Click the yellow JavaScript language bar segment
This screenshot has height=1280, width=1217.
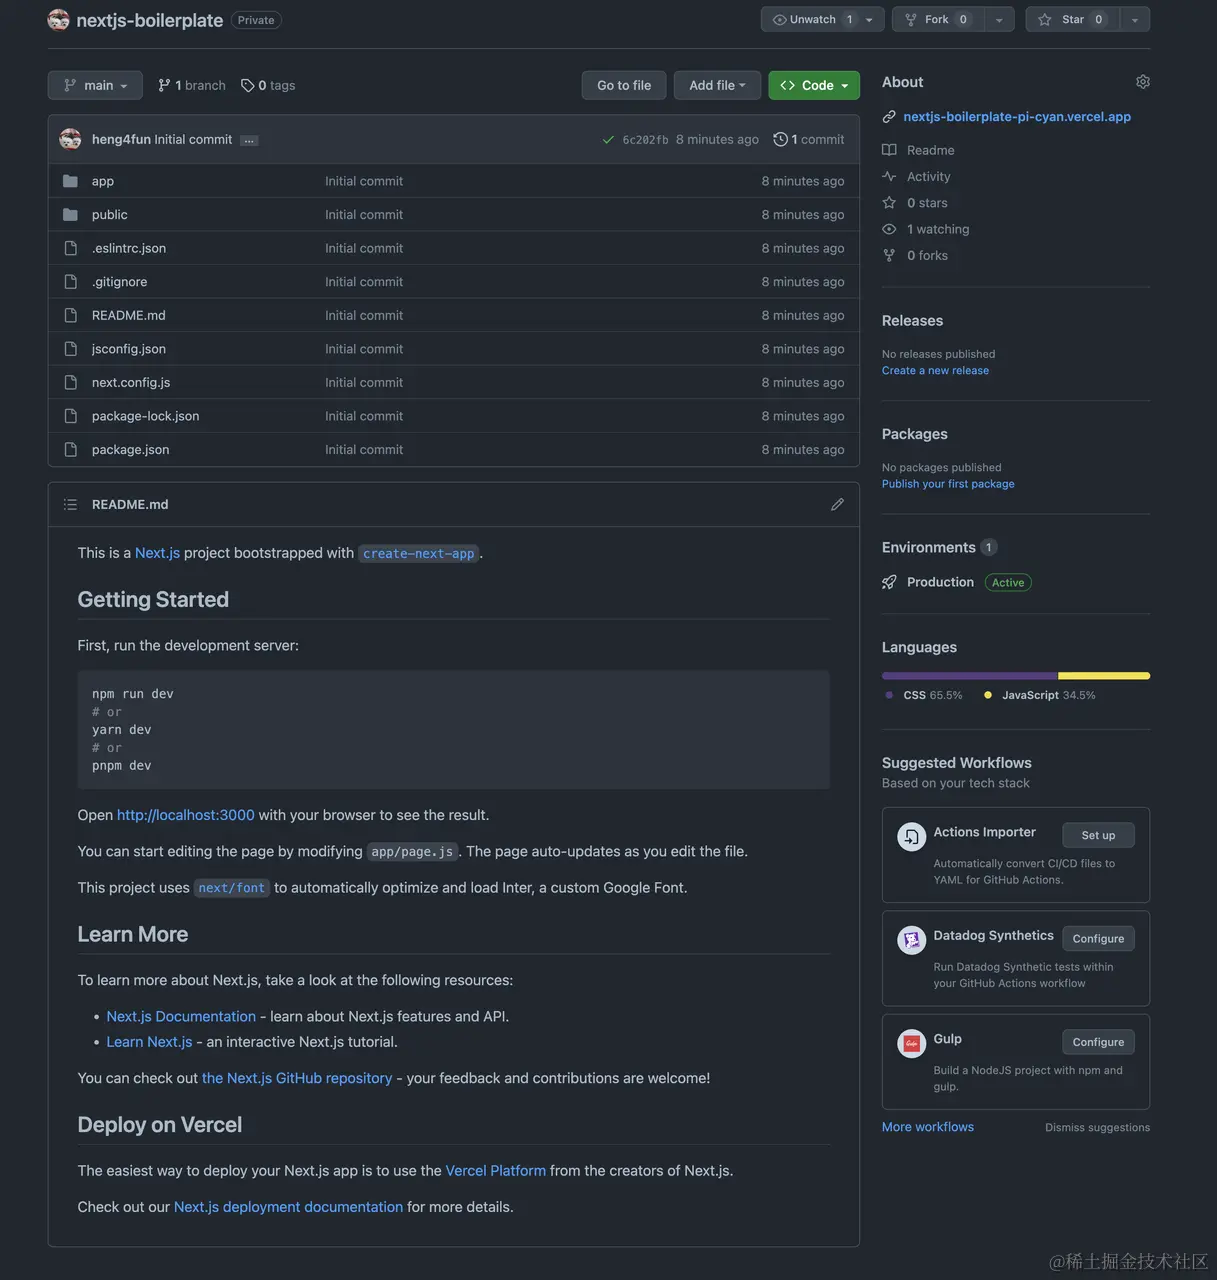pyautogui.click(x=1104, y=676)
